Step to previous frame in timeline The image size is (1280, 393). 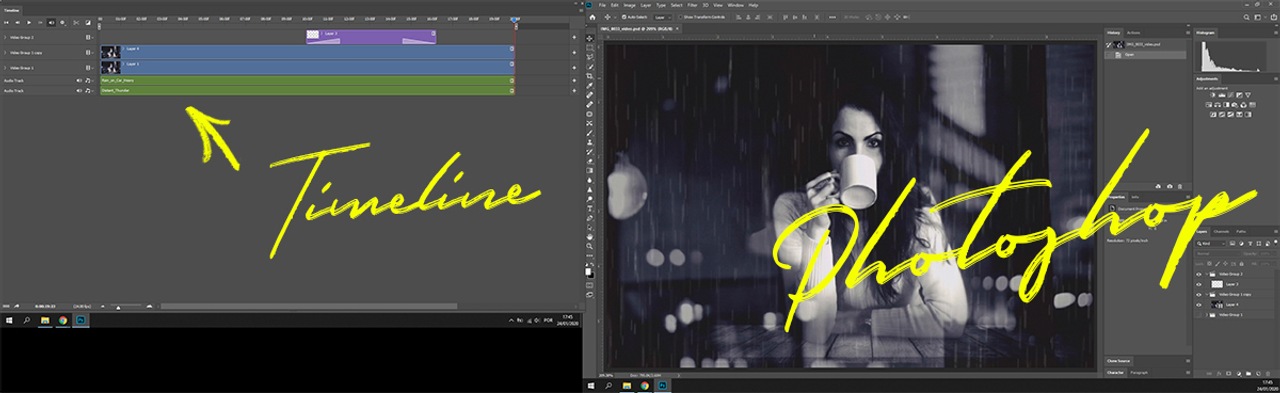pos(17,22)
